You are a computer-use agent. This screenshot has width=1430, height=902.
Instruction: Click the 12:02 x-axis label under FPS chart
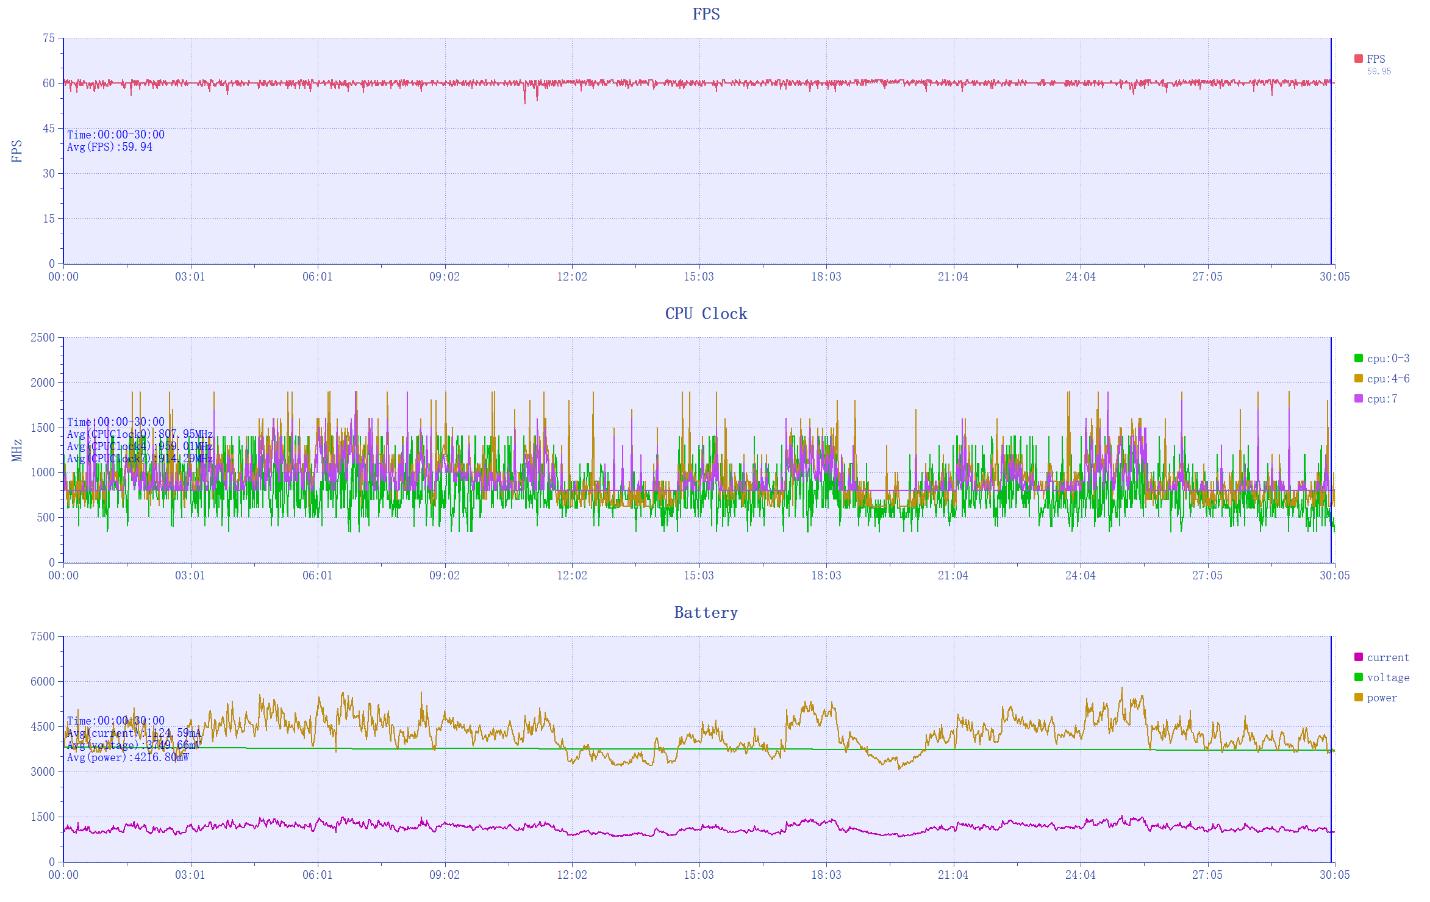572,277
